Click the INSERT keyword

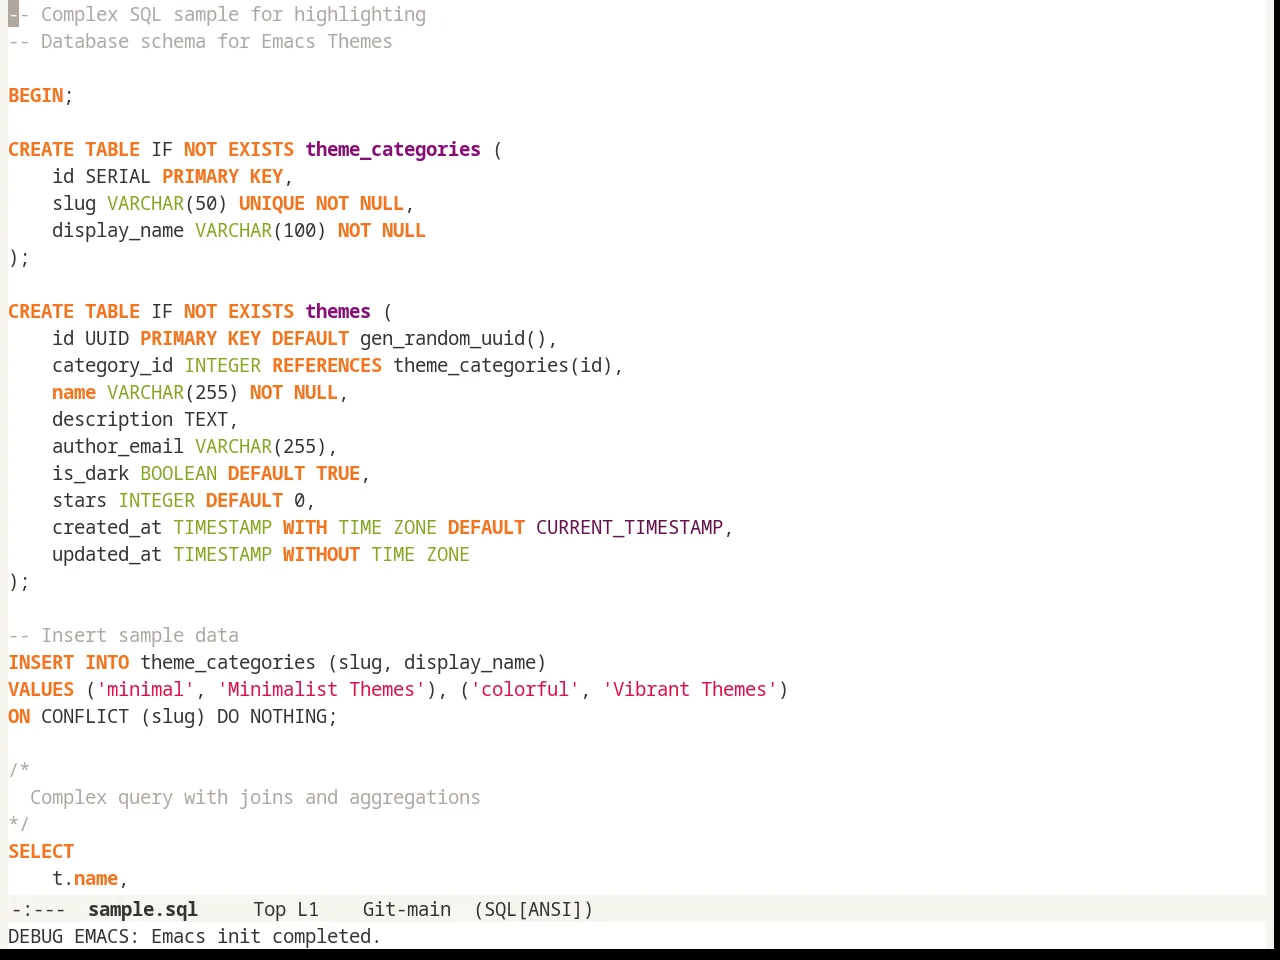(x=41, y=663)
